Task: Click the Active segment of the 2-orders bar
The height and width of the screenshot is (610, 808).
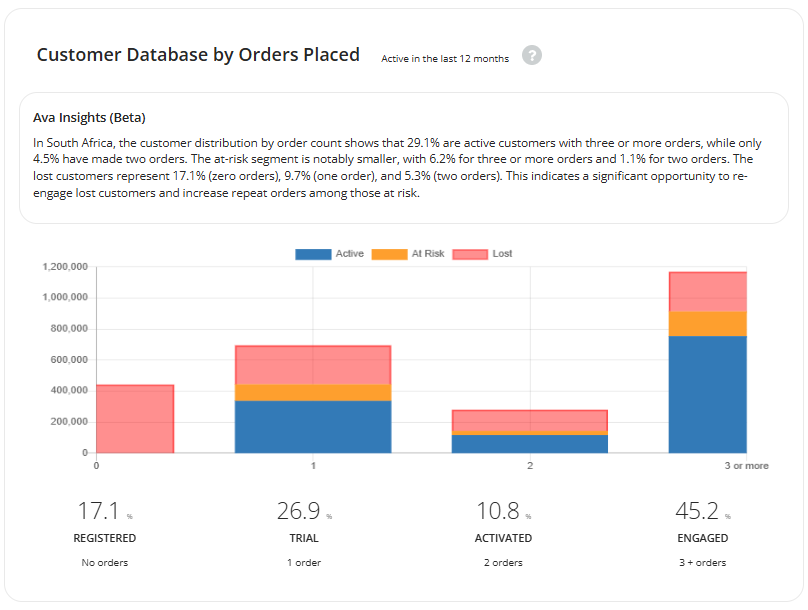Action: 529,444
